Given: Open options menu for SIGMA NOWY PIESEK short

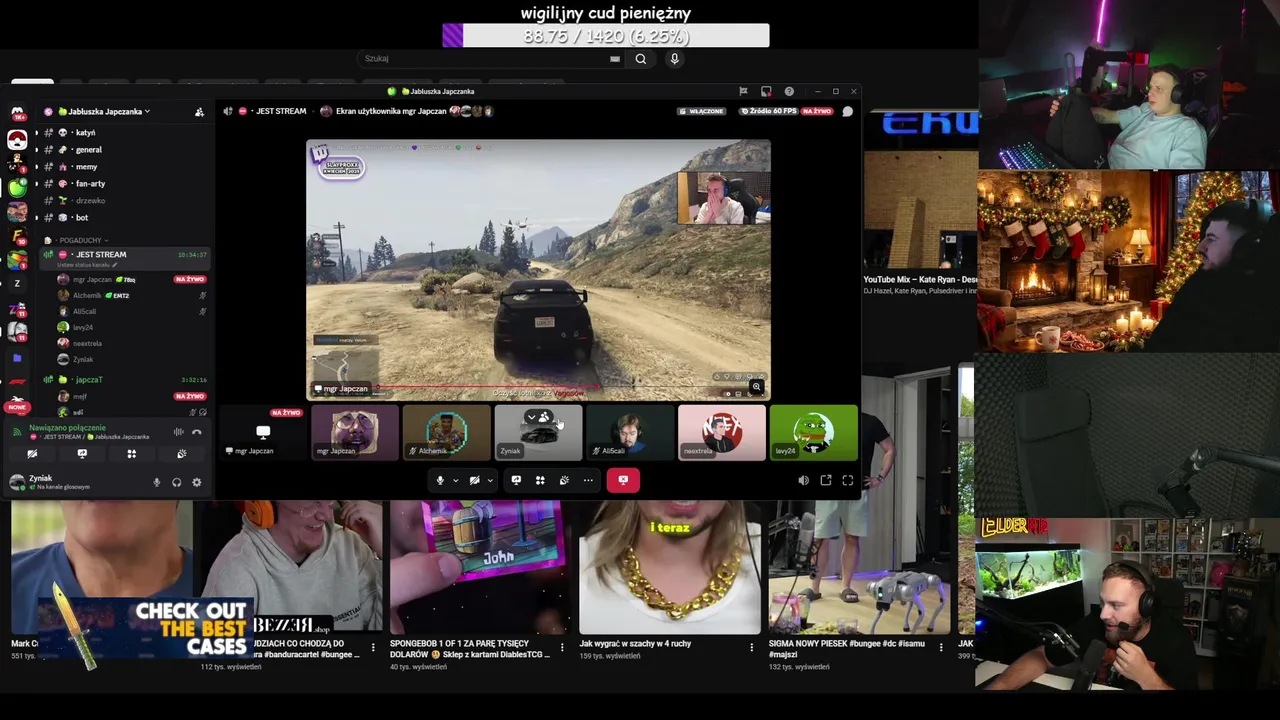Looking at the screenshot, I should tap(941, 647).
